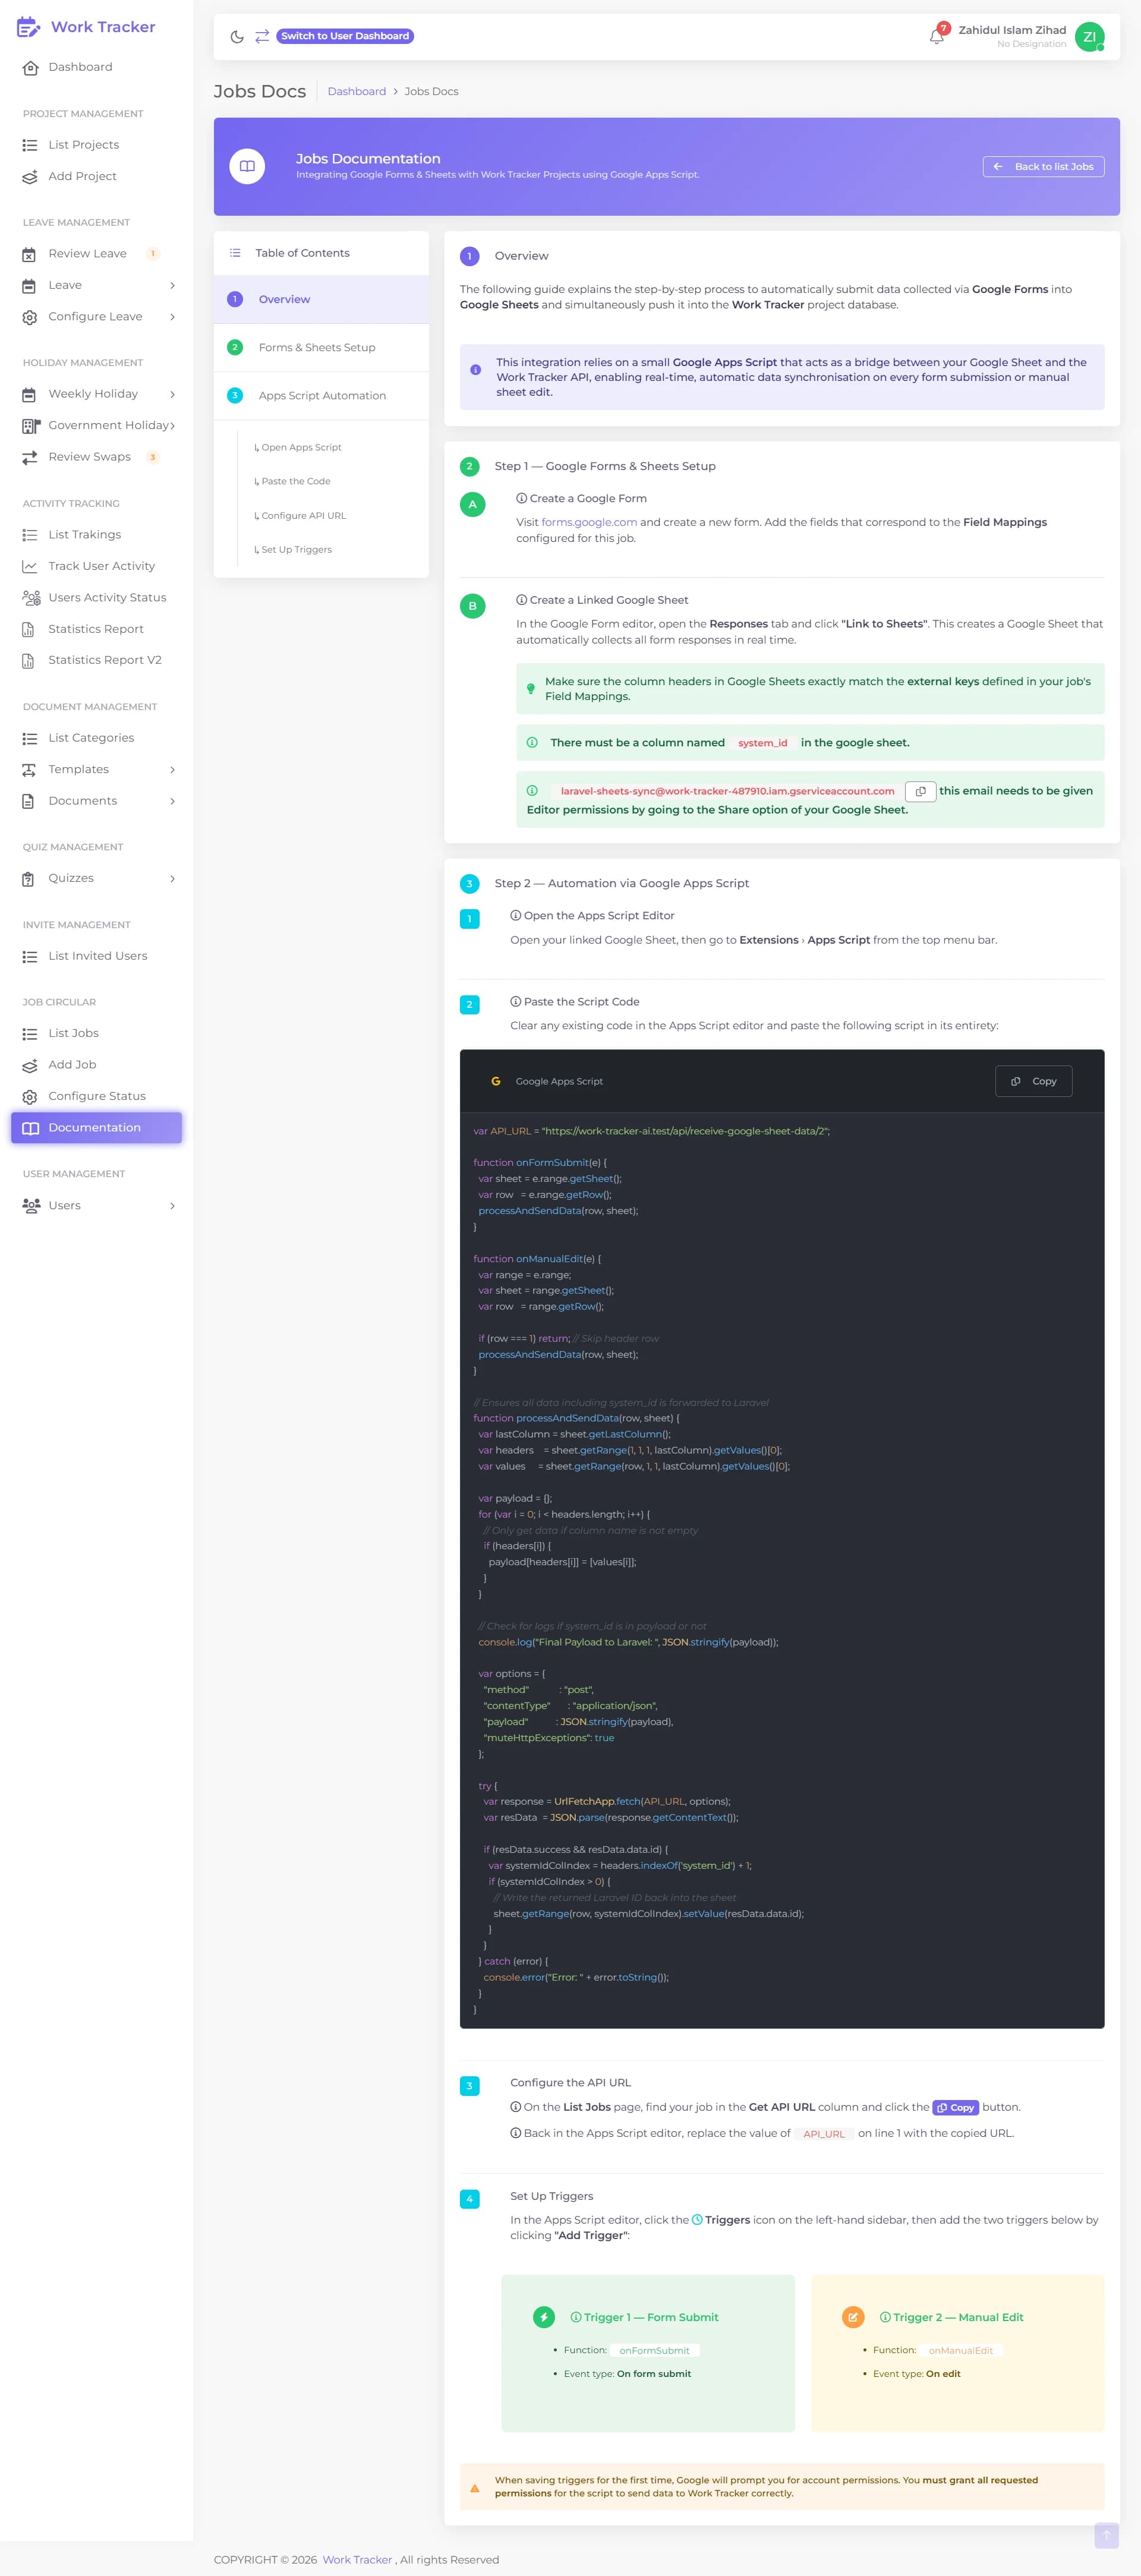The width and height of the screenshot is (1141, 2576).
Task: Toggle dark mode moon icon
Action: click(x=237, y=37)
